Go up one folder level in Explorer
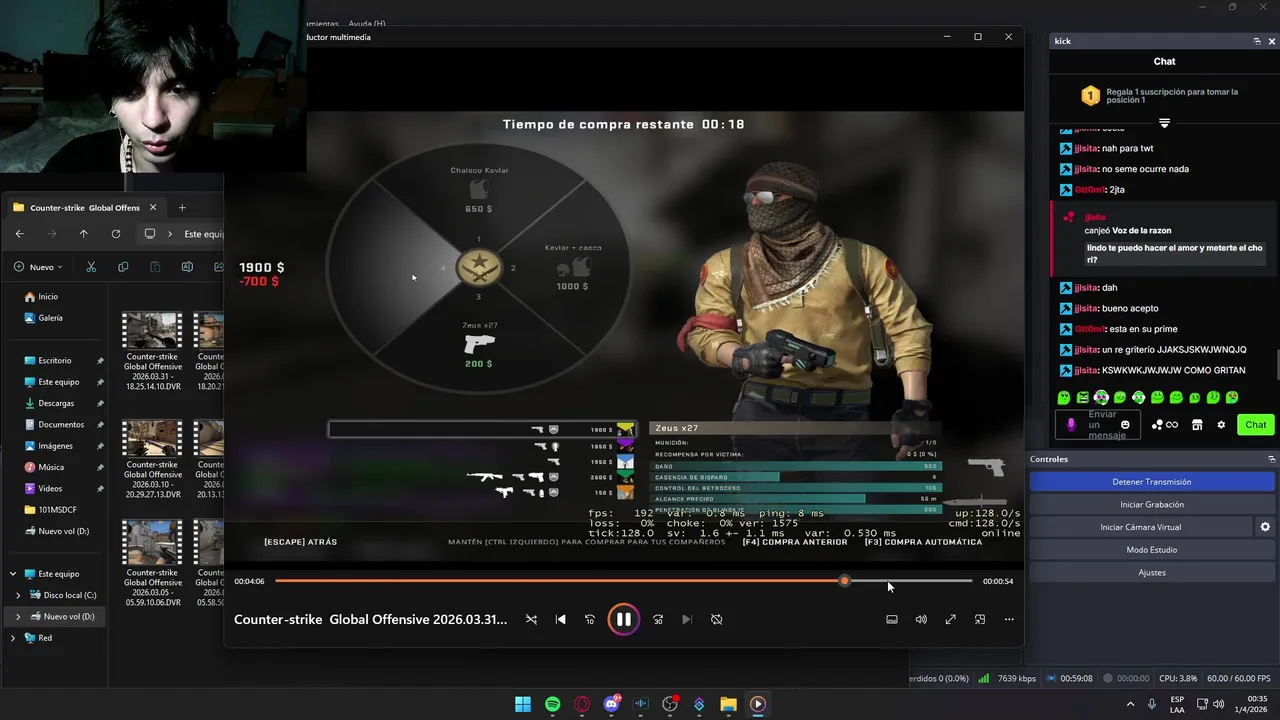Image resolution: width=1280 pixels, height=720 pixels. [84, 234]
